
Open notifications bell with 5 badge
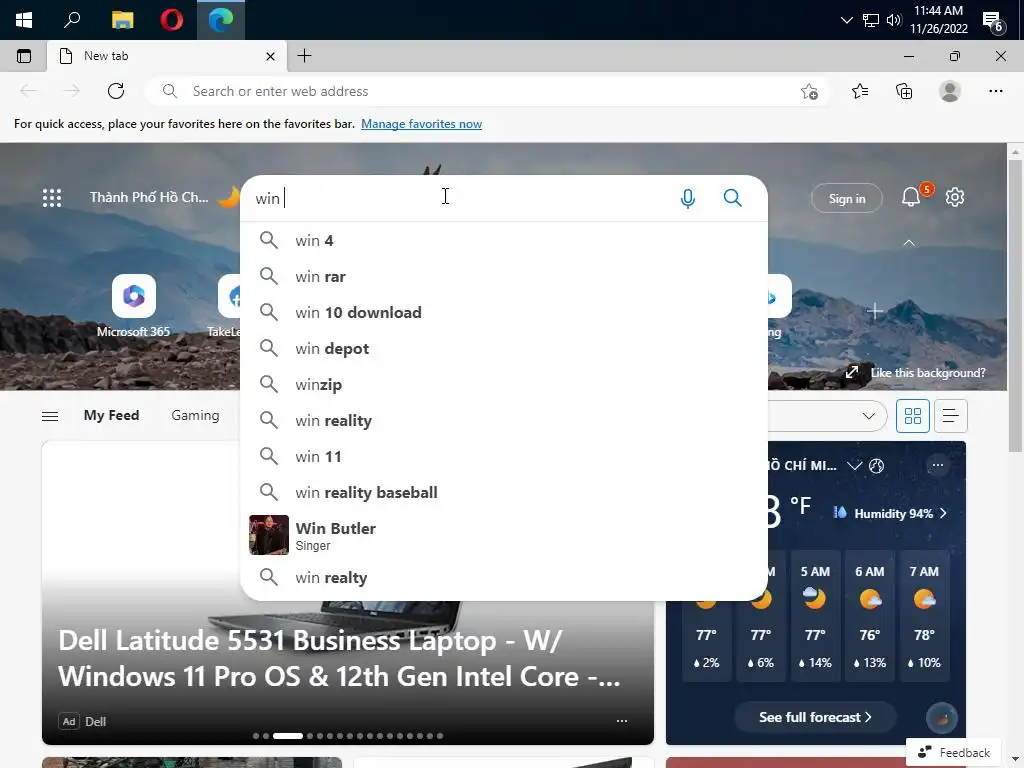[x=911, y=197]
